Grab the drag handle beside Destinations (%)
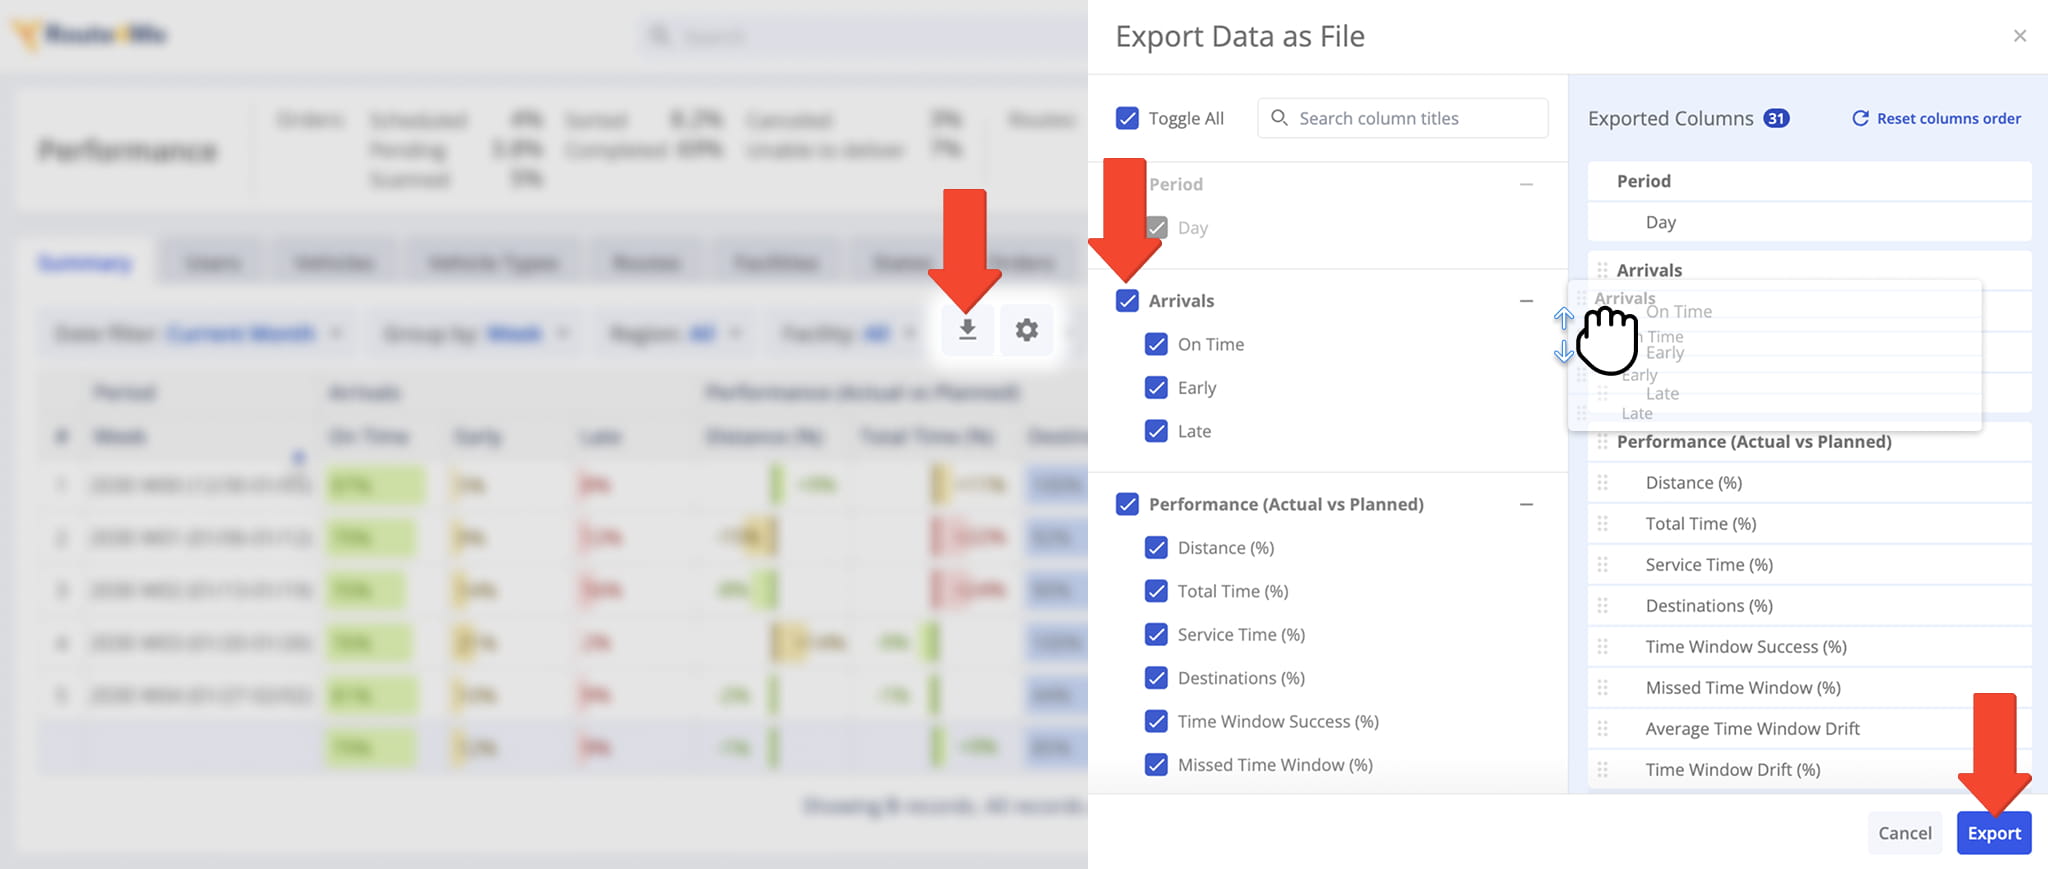Image resolution: width=2048 pixels, height=869 pixels. [x=1602, y=606]
